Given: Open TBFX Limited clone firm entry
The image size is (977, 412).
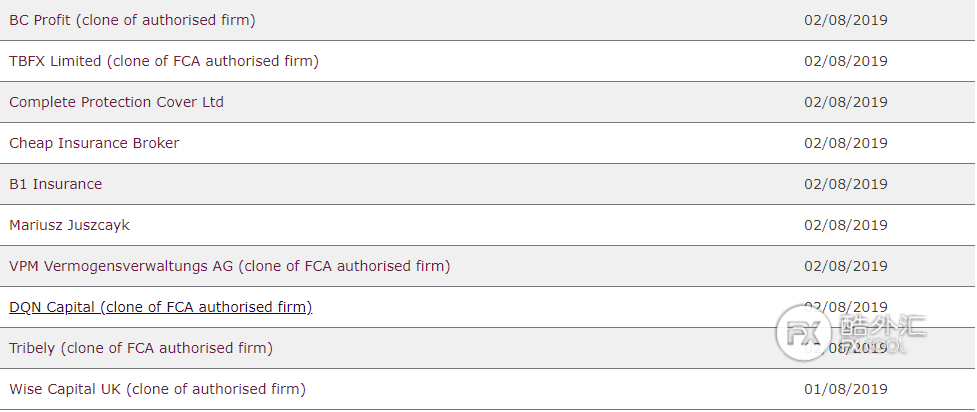Looking at the screenshot, I should 164,61.
